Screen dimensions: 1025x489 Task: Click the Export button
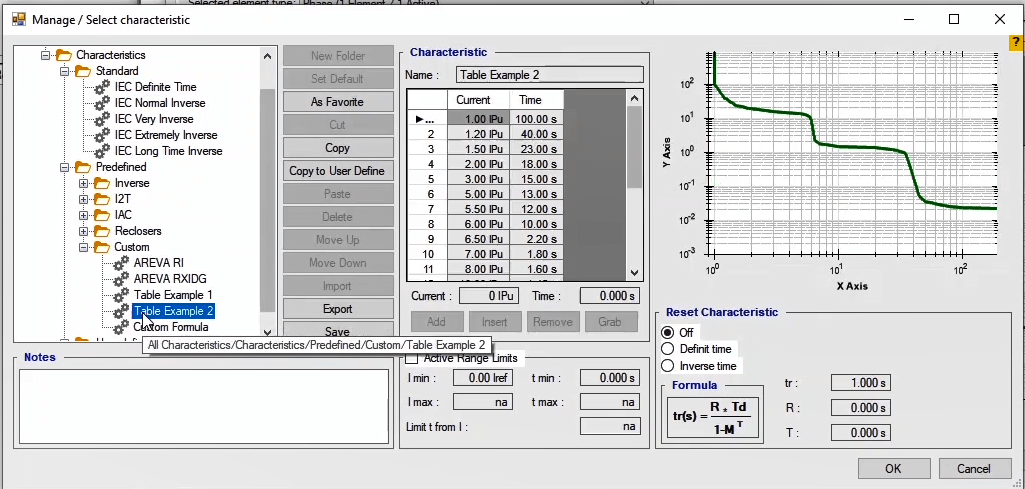pyautogui.click(x=337, y=309)
